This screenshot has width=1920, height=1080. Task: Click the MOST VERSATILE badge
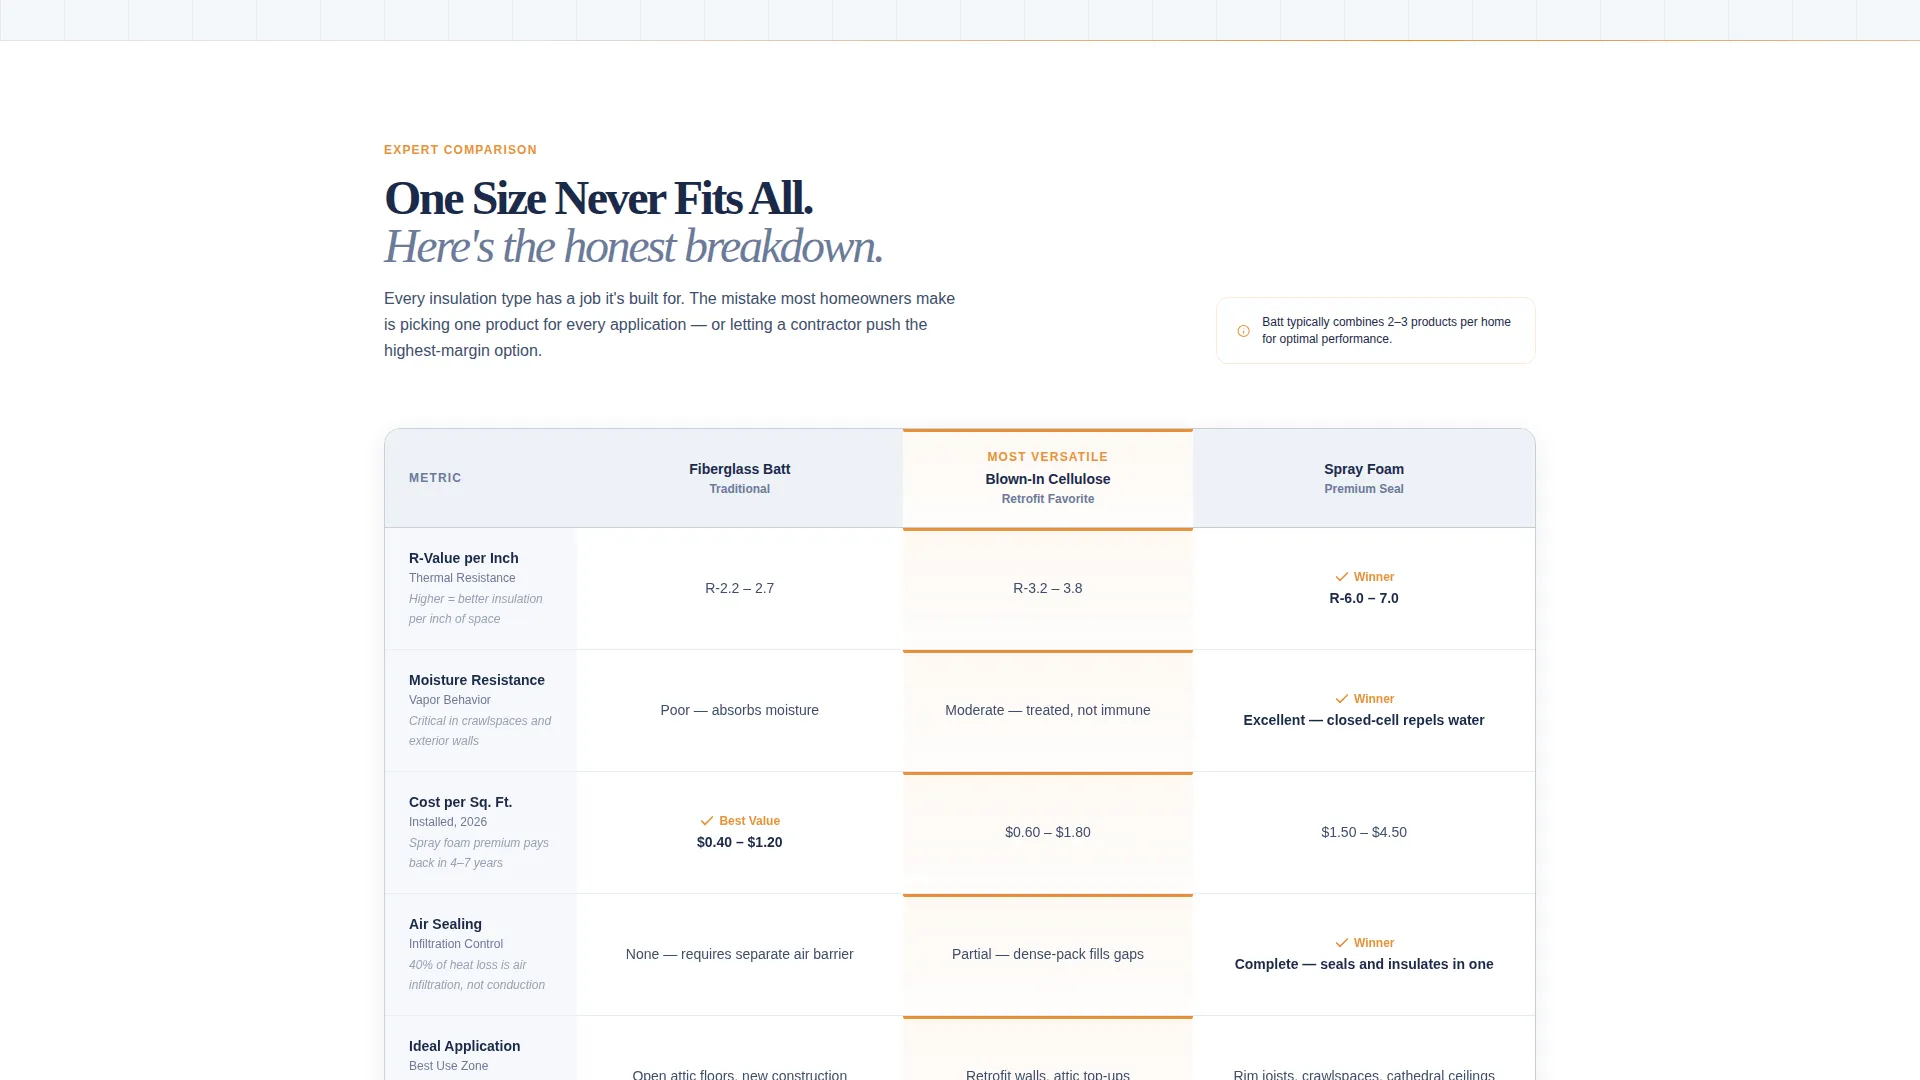pyautogui.click(x=1047, y=457)
